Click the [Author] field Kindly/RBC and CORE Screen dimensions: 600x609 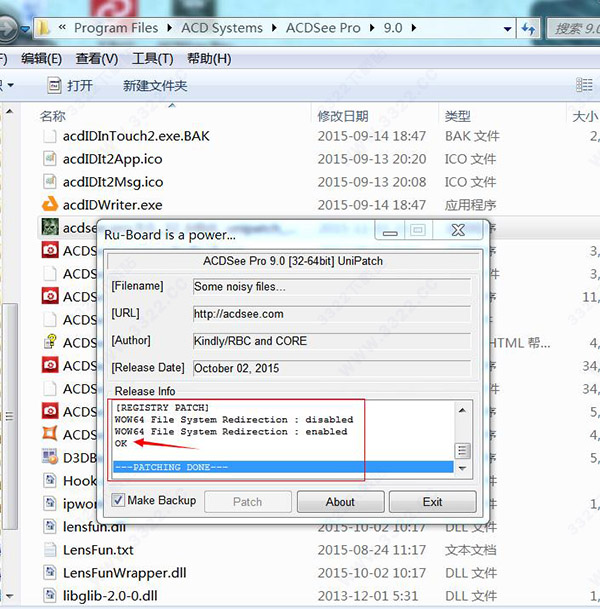[x=332, y=341]
